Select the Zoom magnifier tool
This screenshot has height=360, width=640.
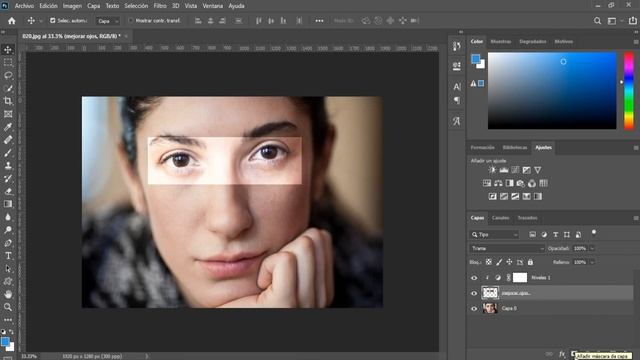click(x=8, y=307)
